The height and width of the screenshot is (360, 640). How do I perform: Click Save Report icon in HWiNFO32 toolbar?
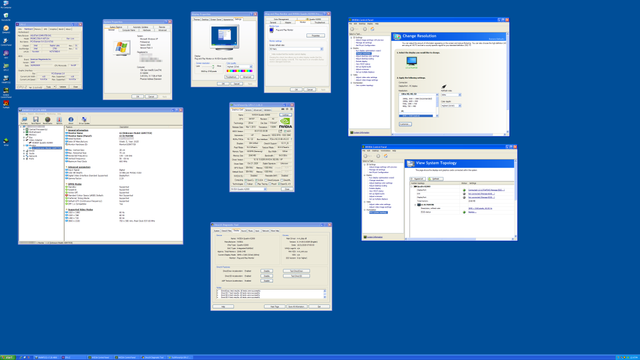coord(36,120)
